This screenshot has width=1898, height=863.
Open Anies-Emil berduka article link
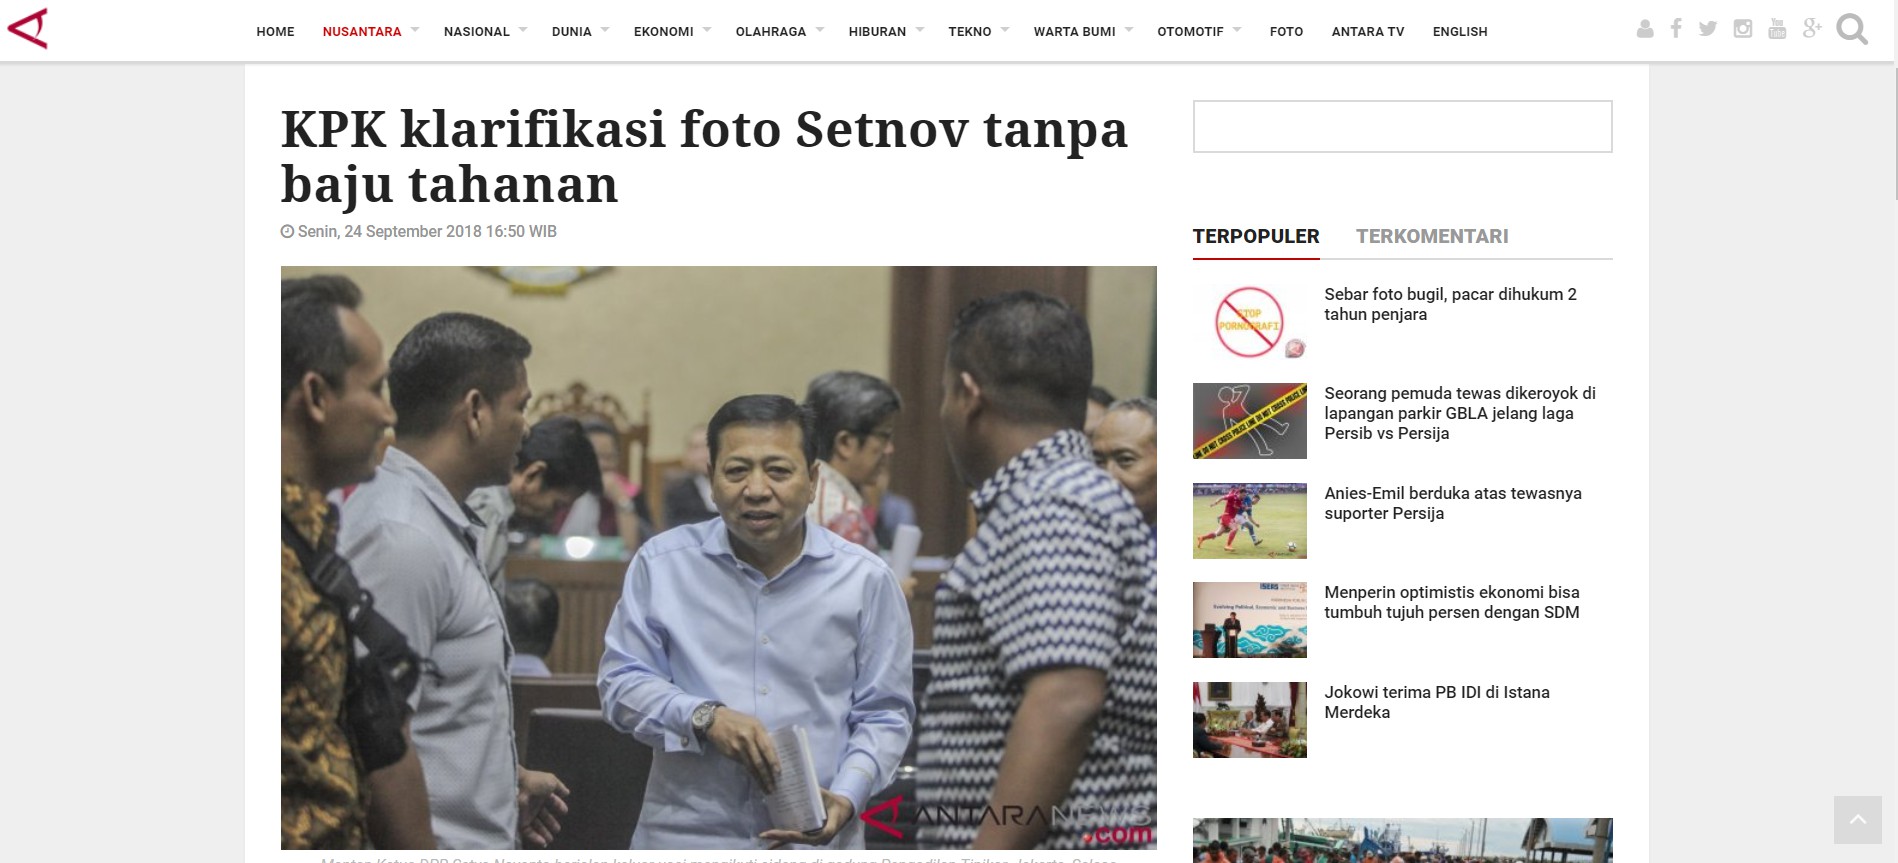(1453, 503)
